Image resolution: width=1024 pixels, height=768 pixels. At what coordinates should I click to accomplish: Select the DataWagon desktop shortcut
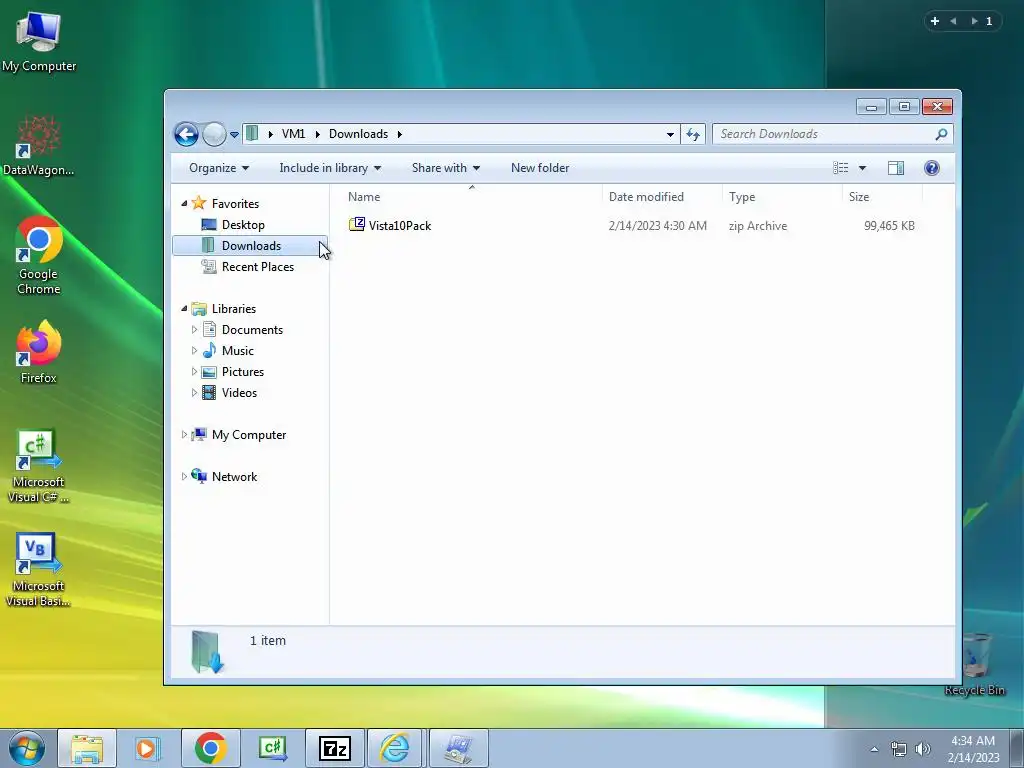39,146
